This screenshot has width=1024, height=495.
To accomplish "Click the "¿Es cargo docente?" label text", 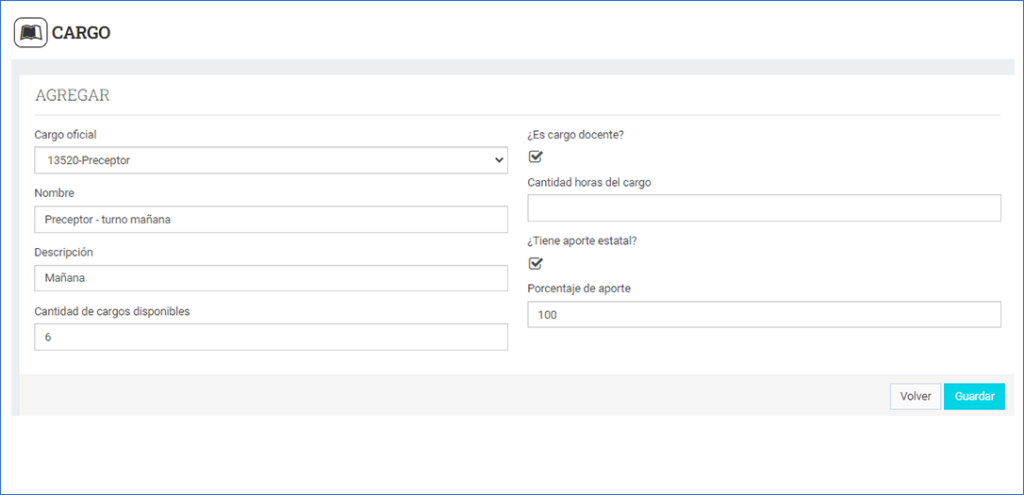I will tap(582, 135).
